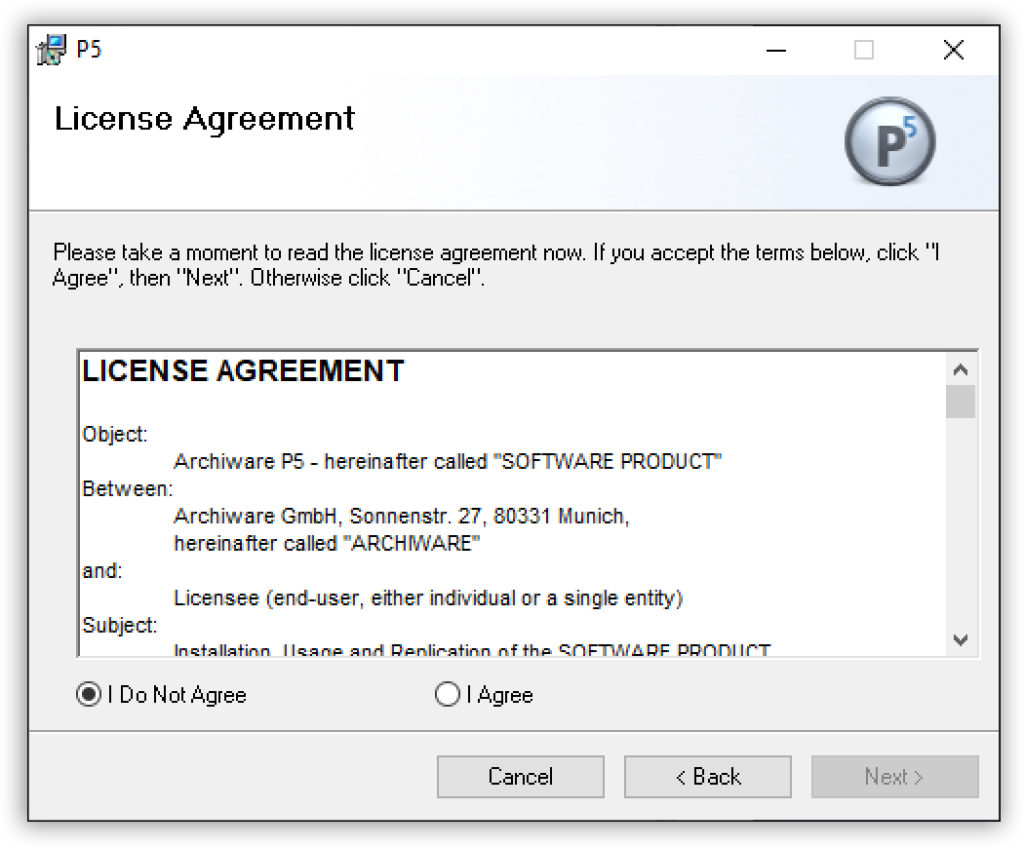Screen dimensions: 1024x848
Task: Click the license scrollbar up arrow
Action: [961, 369]
